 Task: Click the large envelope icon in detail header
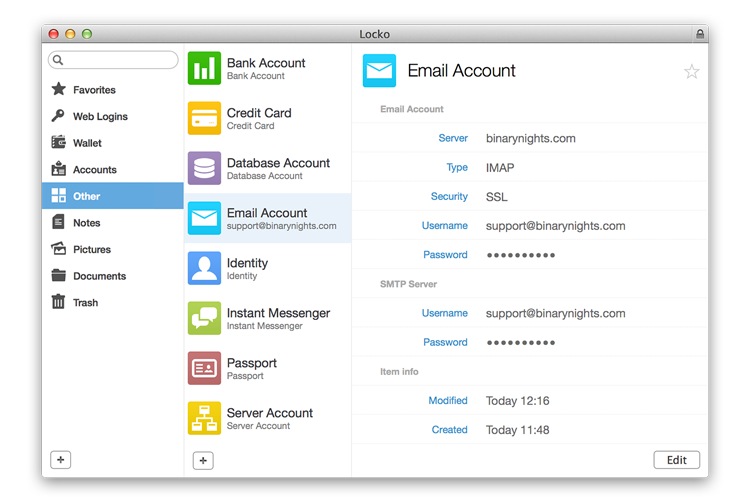379,71
